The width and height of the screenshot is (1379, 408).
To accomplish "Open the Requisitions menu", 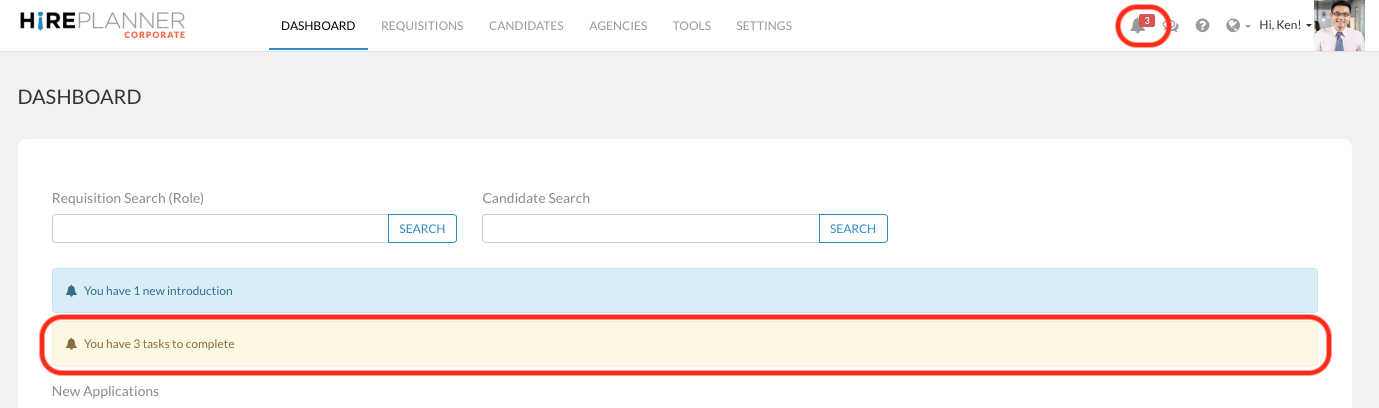I will click(422, 26).
